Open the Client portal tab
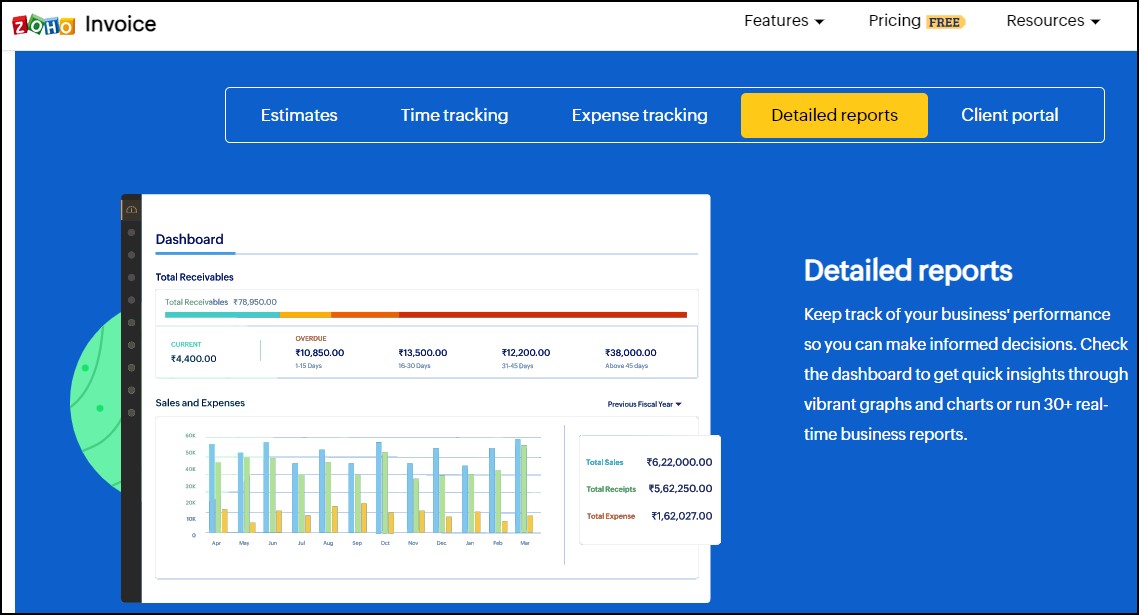Viewport: 1139px width, 615px height. pos(1010,115)
